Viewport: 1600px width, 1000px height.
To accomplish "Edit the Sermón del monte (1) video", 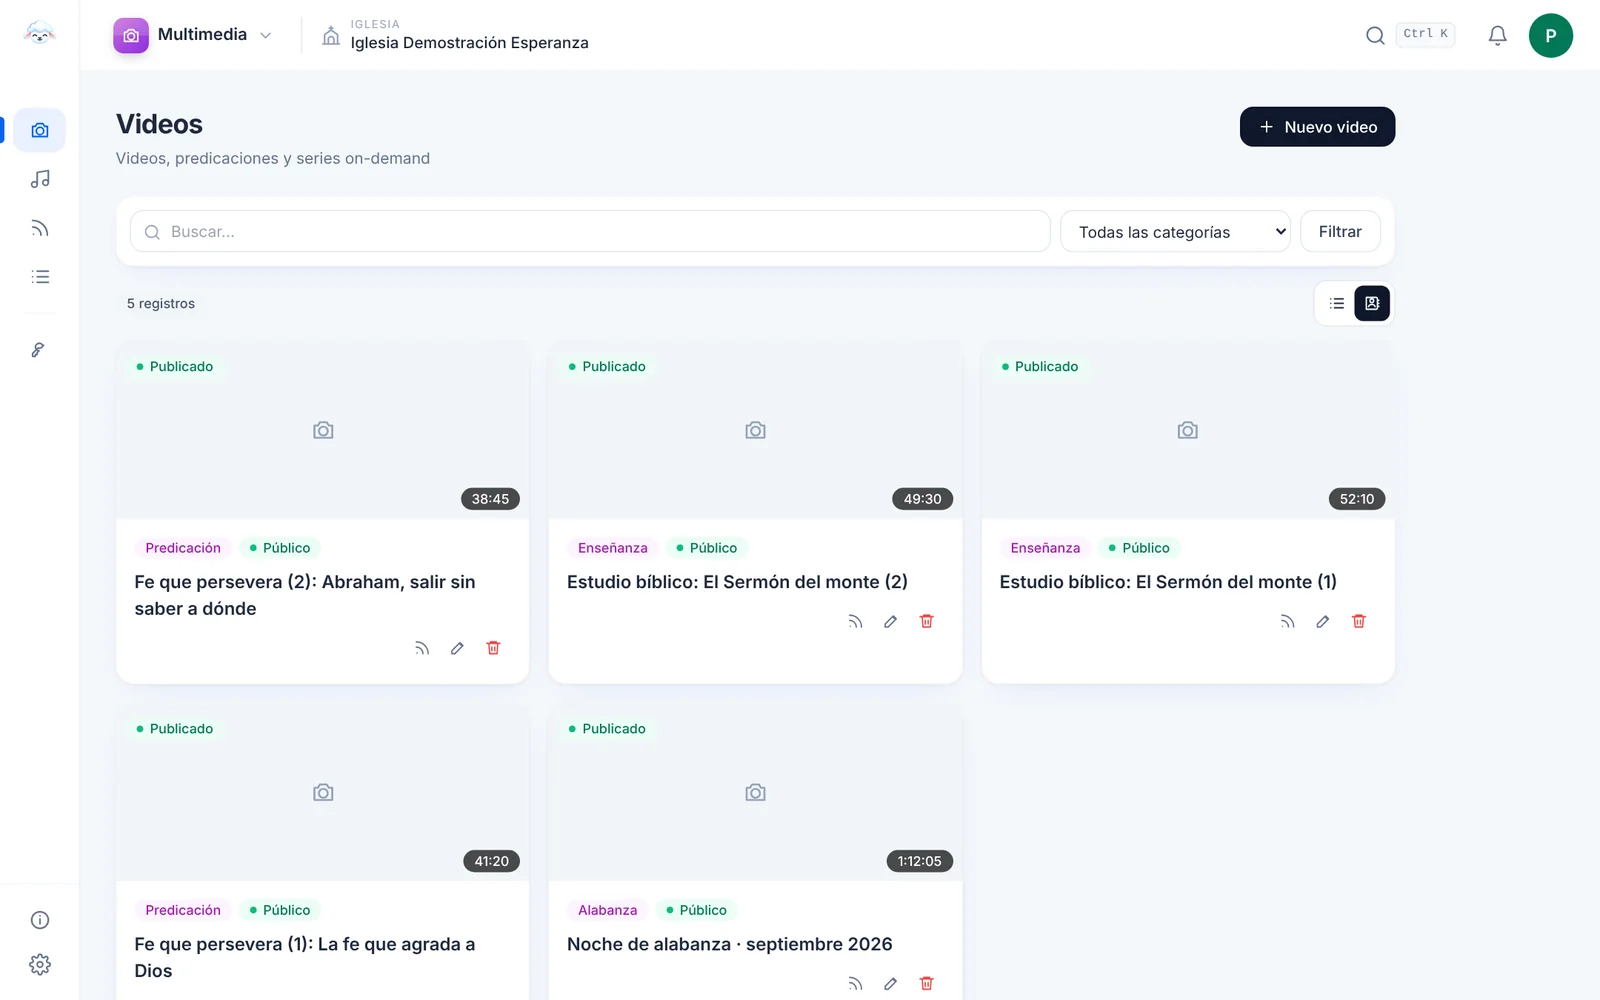I will click(1322, 621).
